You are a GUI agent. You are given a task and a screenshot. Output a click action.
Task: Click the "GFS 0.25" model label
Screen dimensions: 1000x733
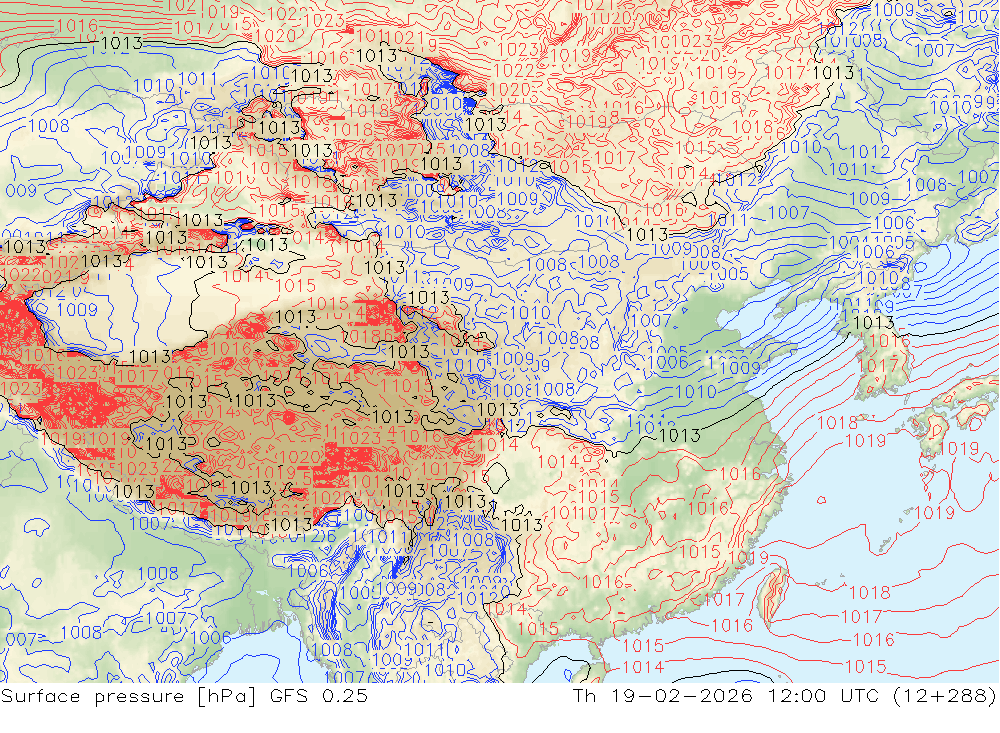point(318,696)
